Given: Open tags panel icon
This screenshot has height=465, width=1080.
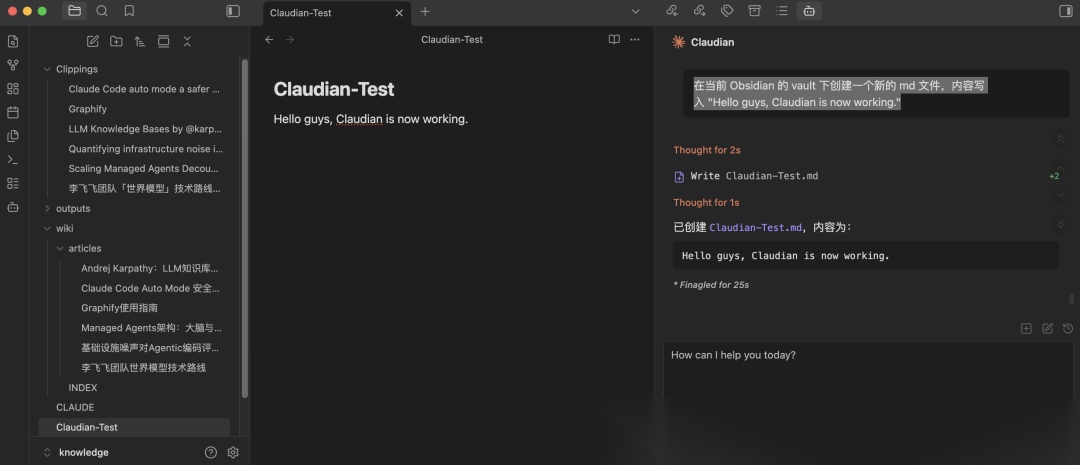Looking at the screenshot, I should pos(727,11).
